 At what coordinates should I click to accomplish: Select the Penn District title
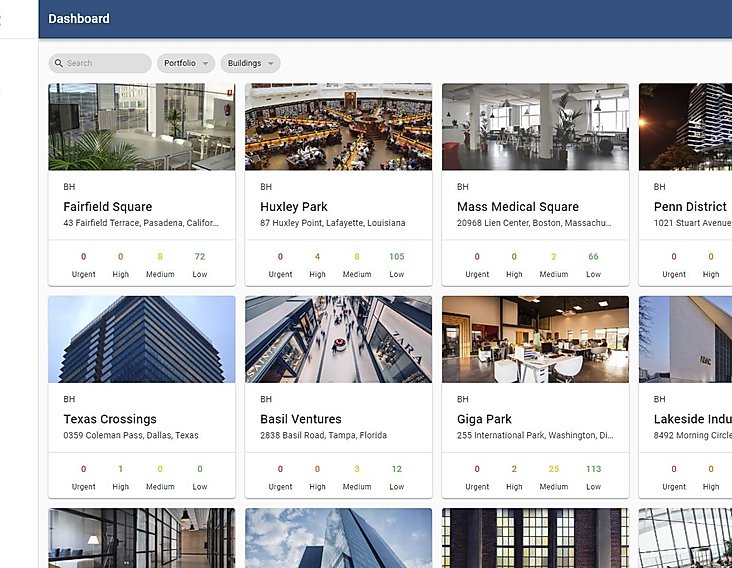690,207
